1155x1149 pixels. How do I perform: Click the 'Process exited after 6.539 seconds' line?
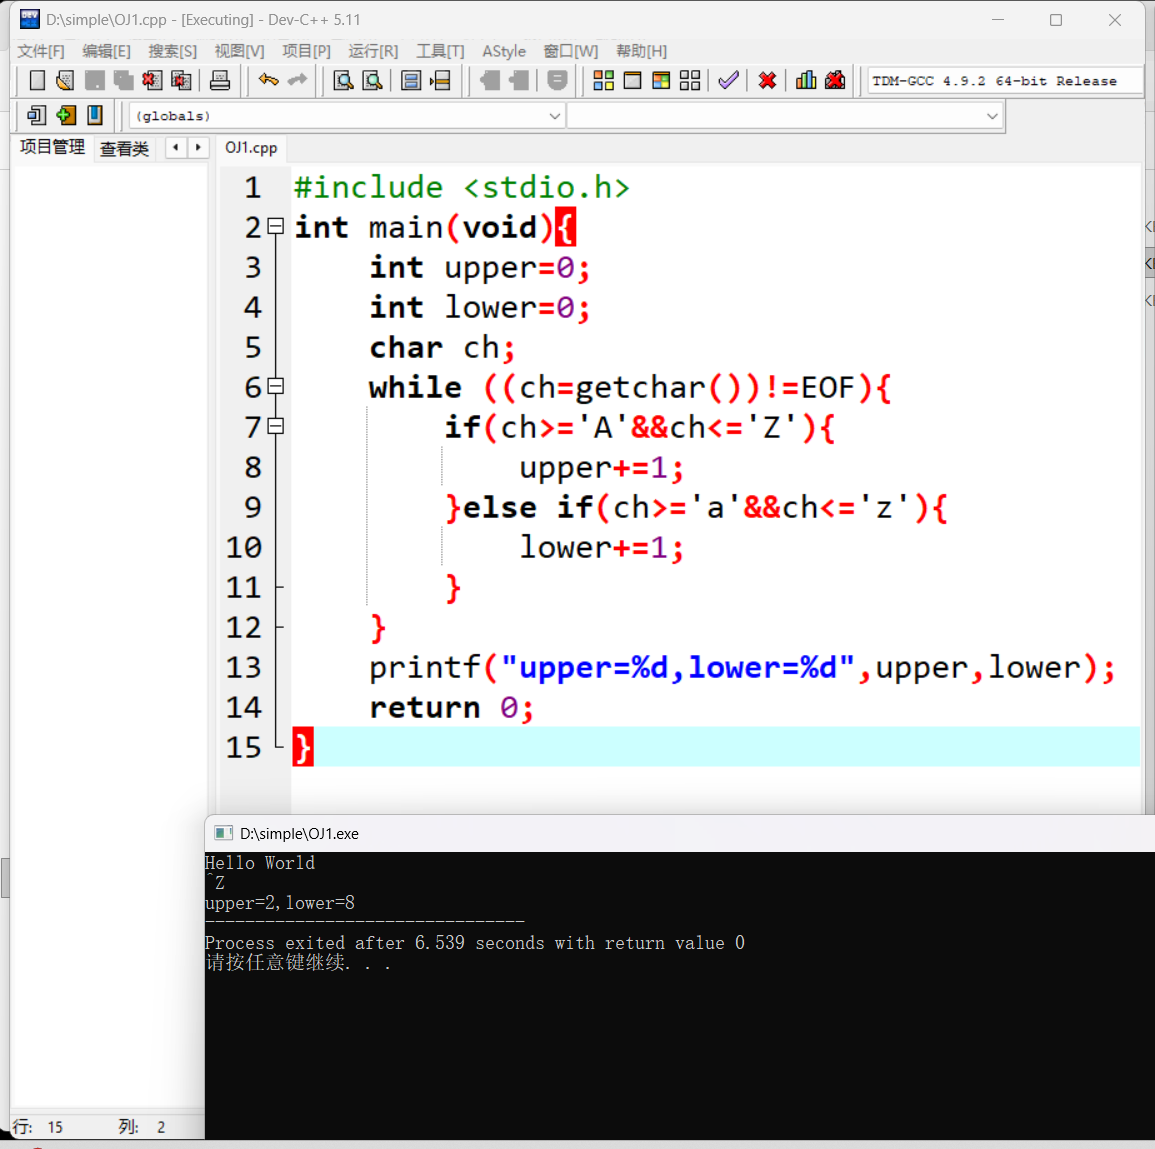coord(475,943)
